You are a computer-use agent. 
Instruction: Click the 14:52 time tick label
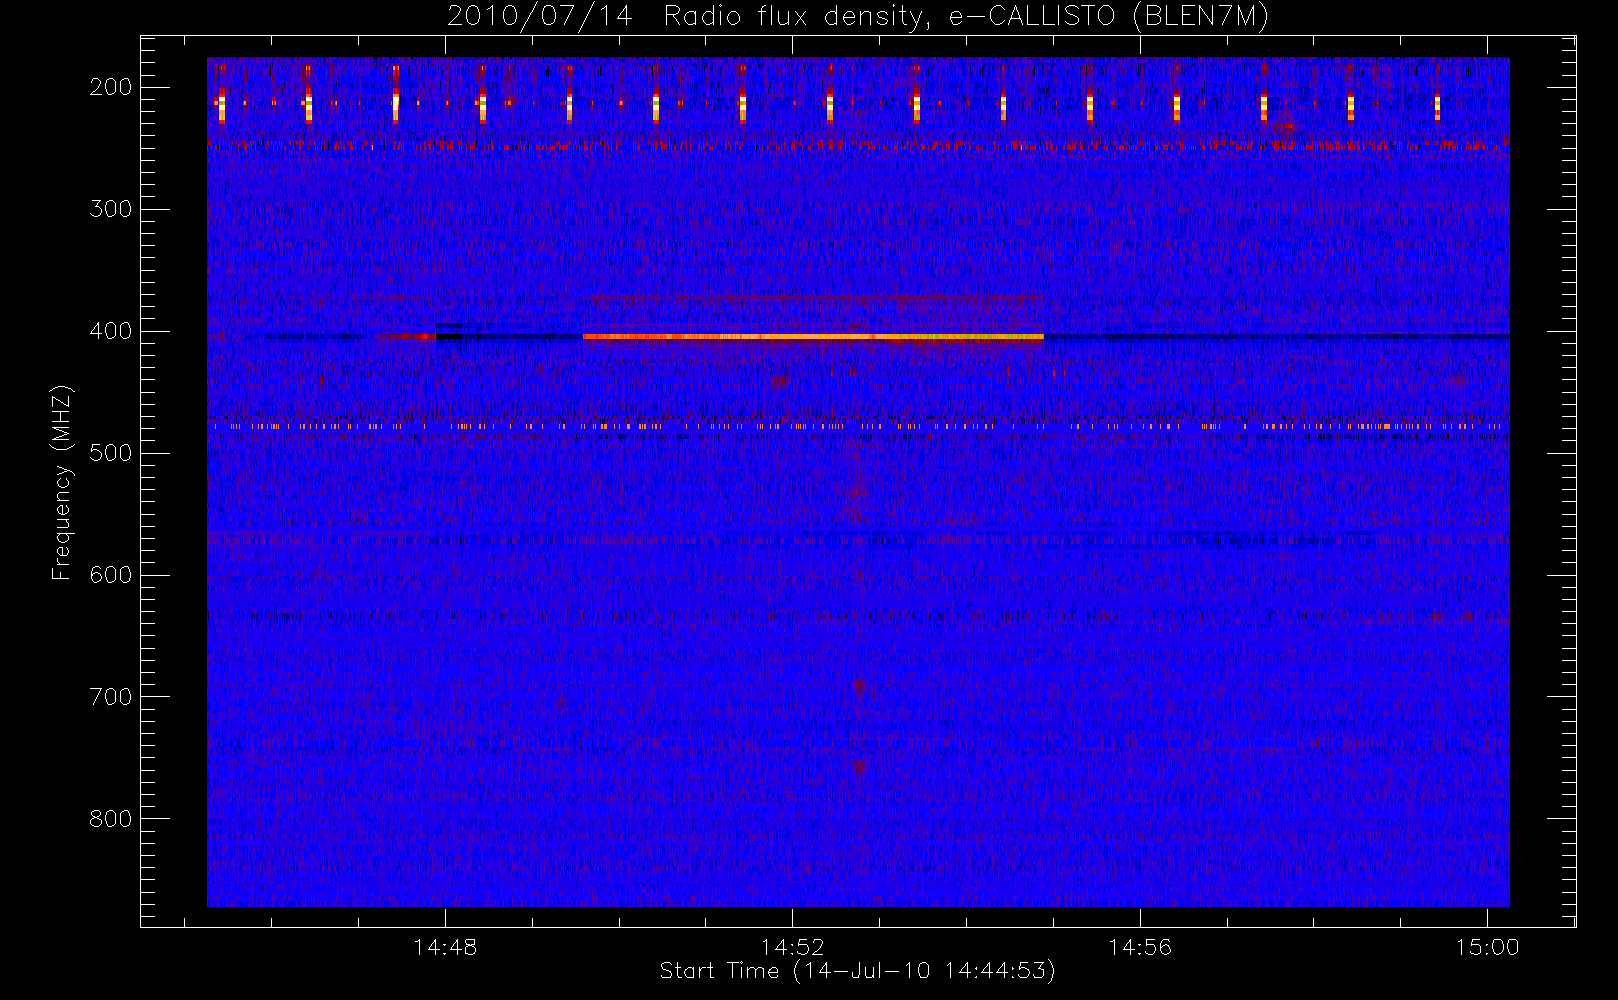(x=792, y=947)
